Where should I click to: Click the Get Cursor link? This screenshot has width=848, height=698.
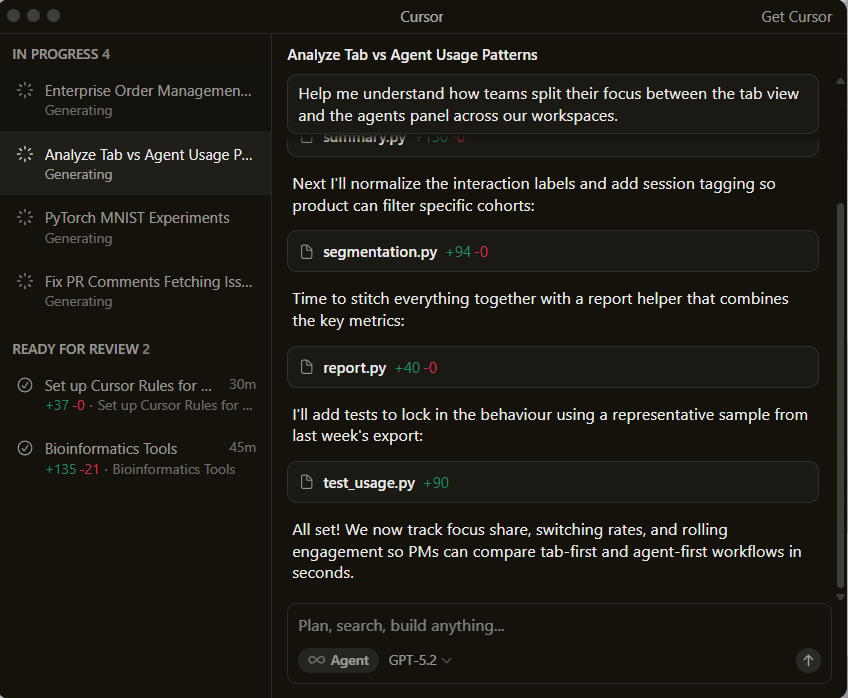[796, 16]
